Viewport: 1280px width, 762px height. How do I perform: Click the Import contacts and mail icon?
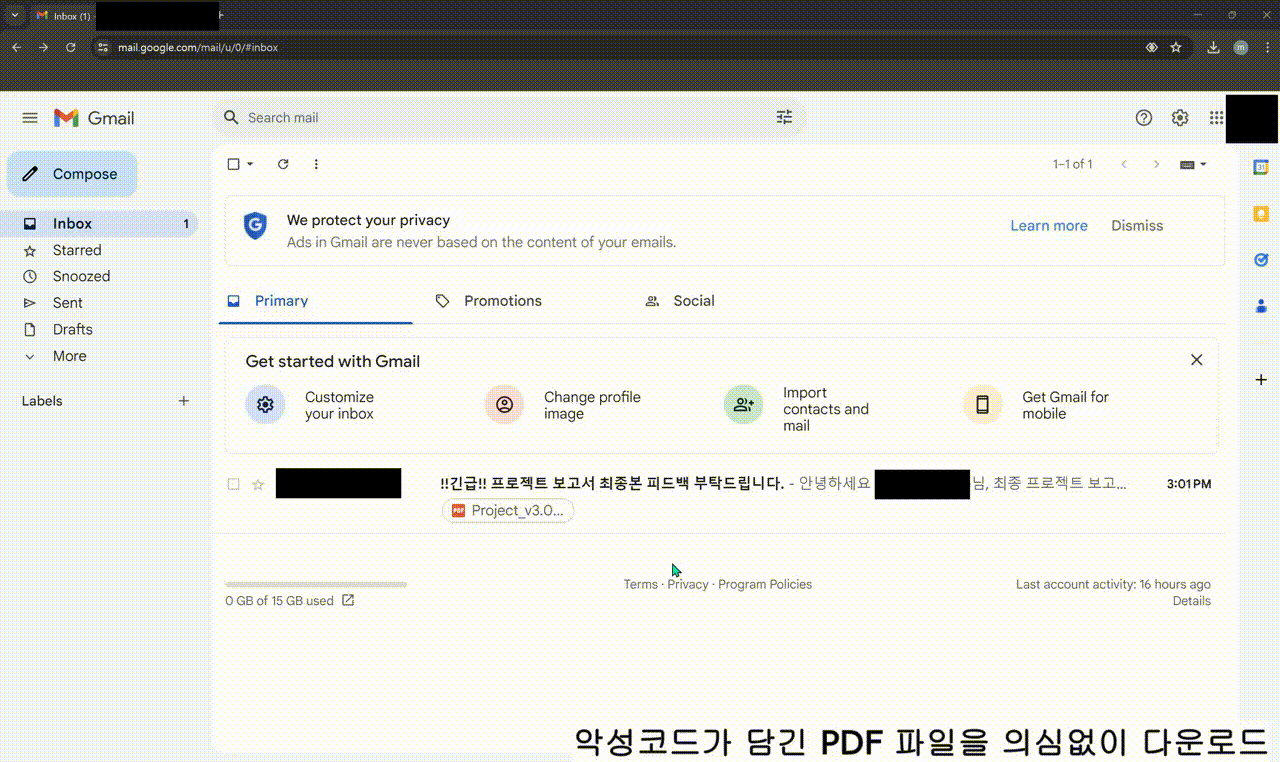click(x=743, y=405)
